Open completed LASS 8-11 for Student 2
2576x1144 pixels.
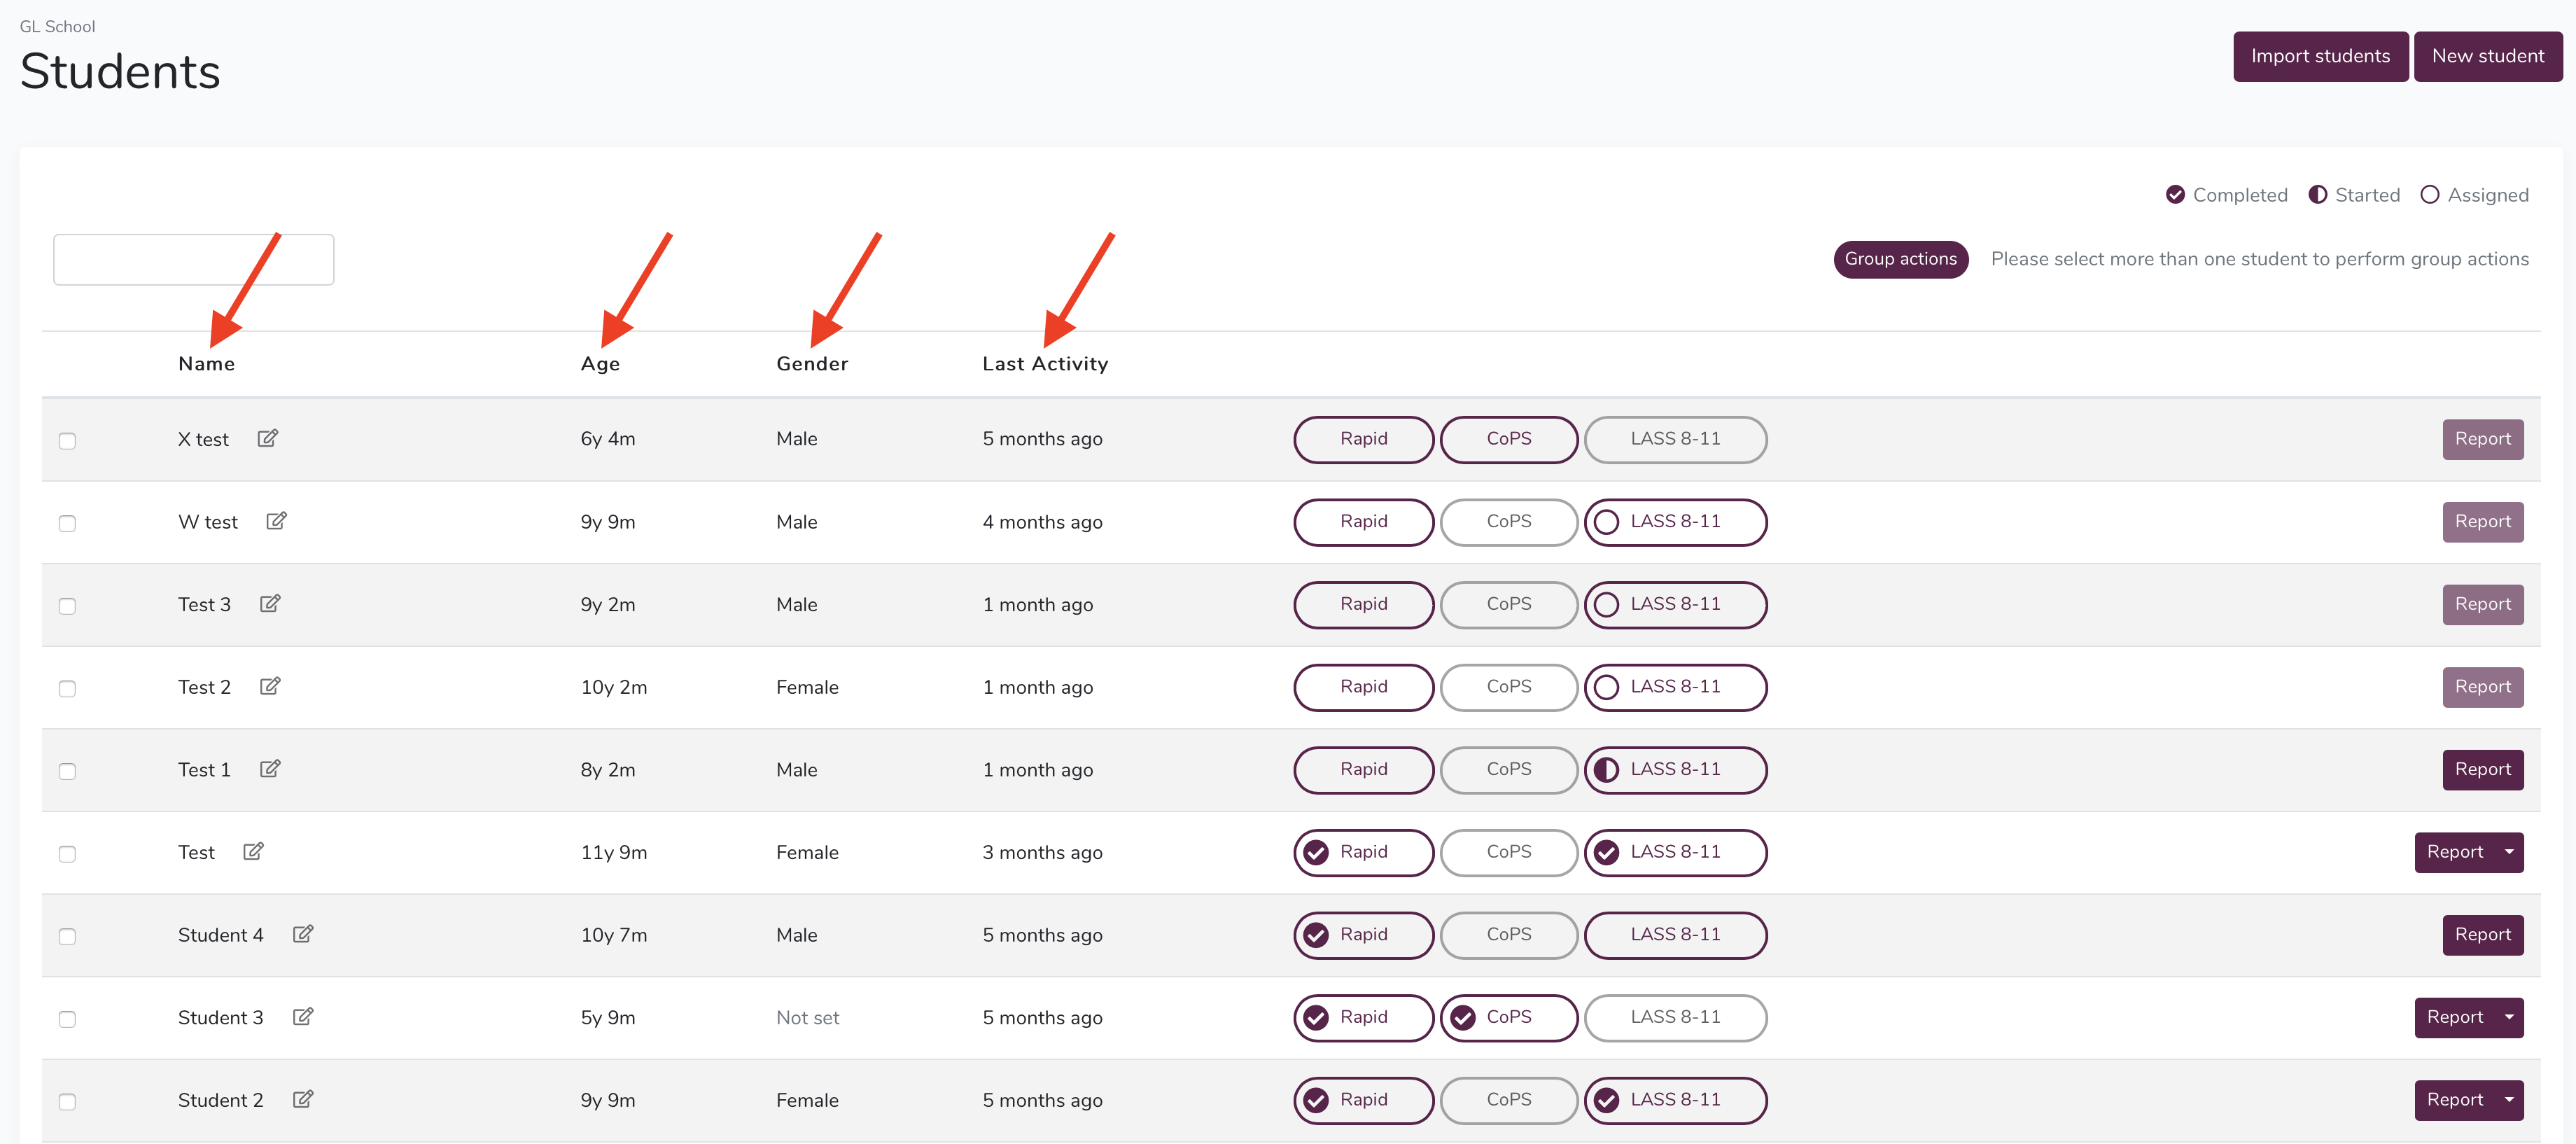pyautogui.click(x=1675, y=1100)
